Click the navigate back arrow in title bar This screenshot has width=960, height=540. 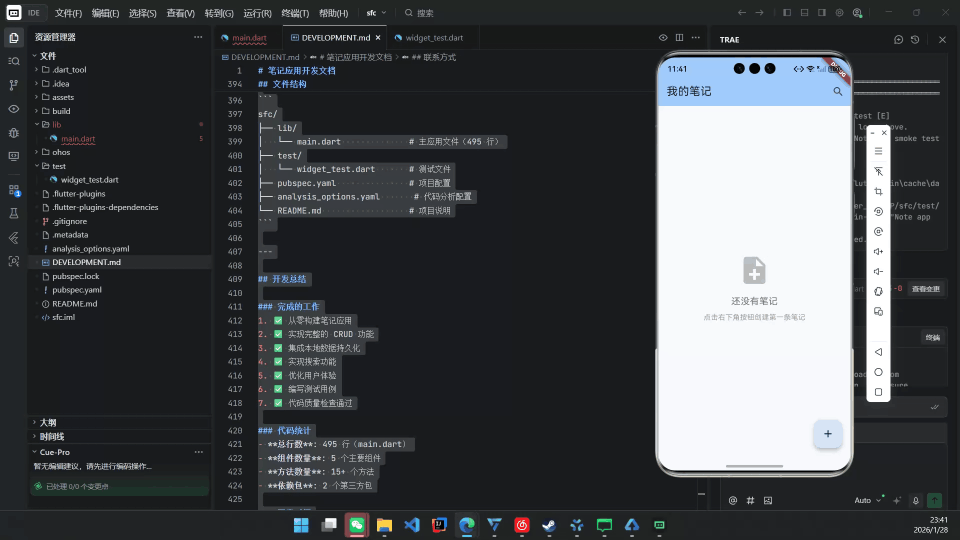click(x=741, y=12)
